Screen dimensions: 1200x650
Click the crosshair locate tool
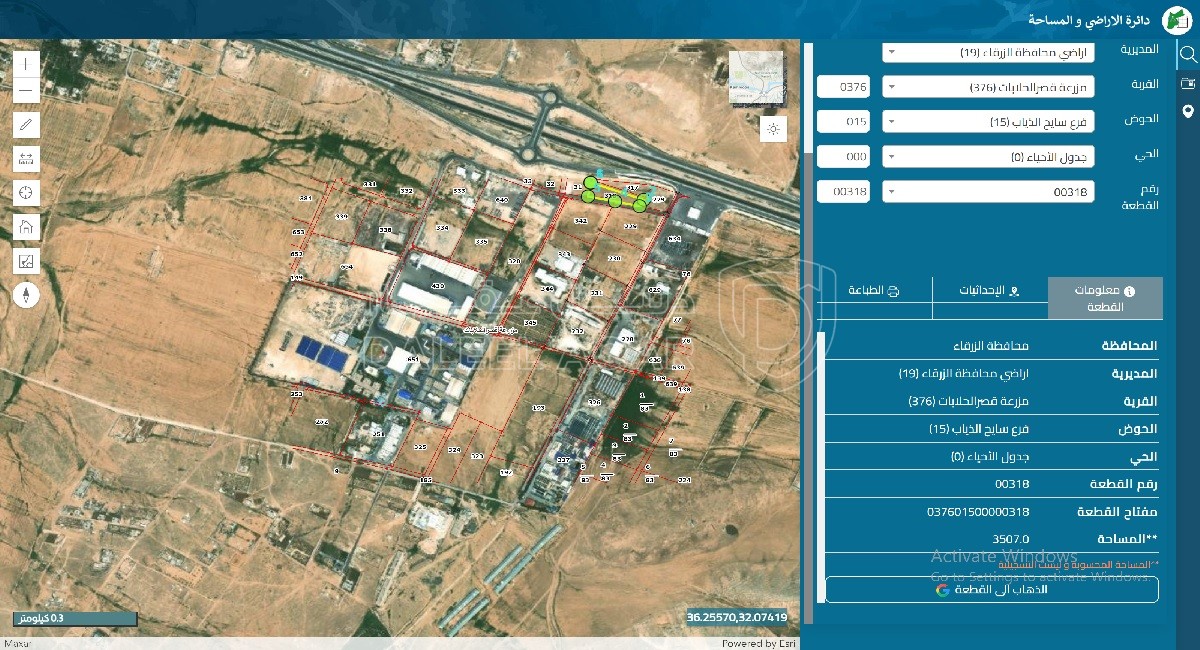pyautogui.click(x=26, y=192)
